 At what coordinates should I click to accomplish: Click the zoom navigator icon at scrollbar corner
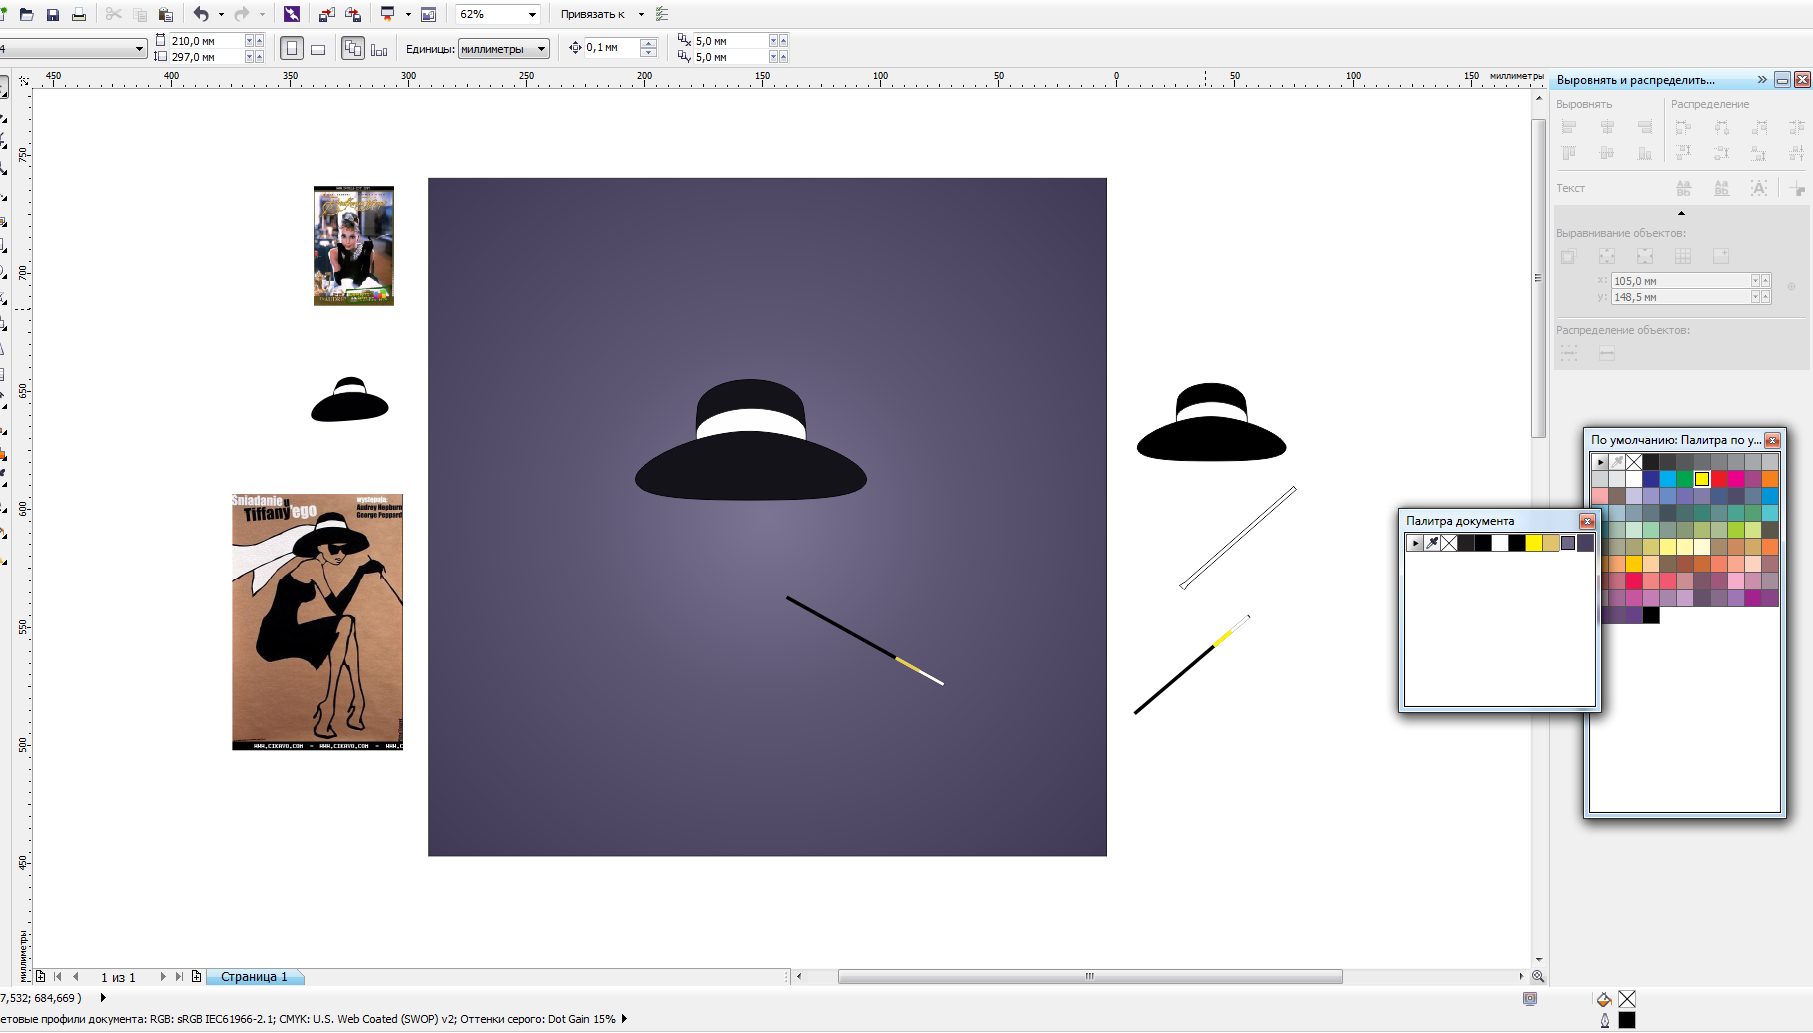click(x=1538, y=977)
